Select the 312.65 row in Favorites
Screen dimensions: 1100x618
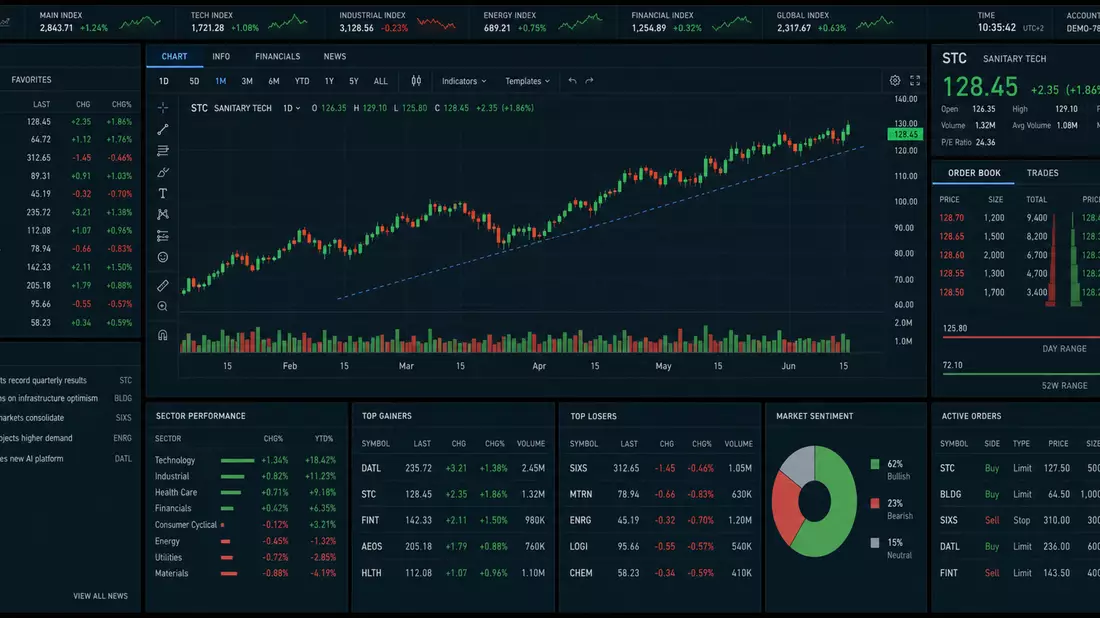click(x=69, y=158)
